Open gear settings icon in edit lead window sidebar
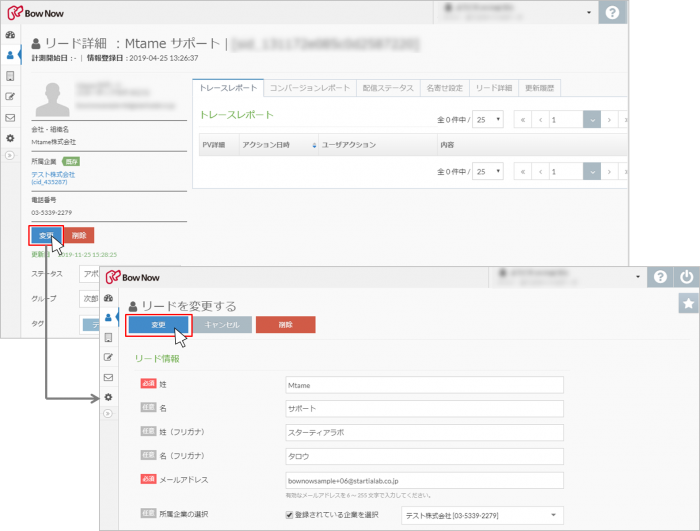The width and height of the screenshot is (700, 531). point(108,397)
